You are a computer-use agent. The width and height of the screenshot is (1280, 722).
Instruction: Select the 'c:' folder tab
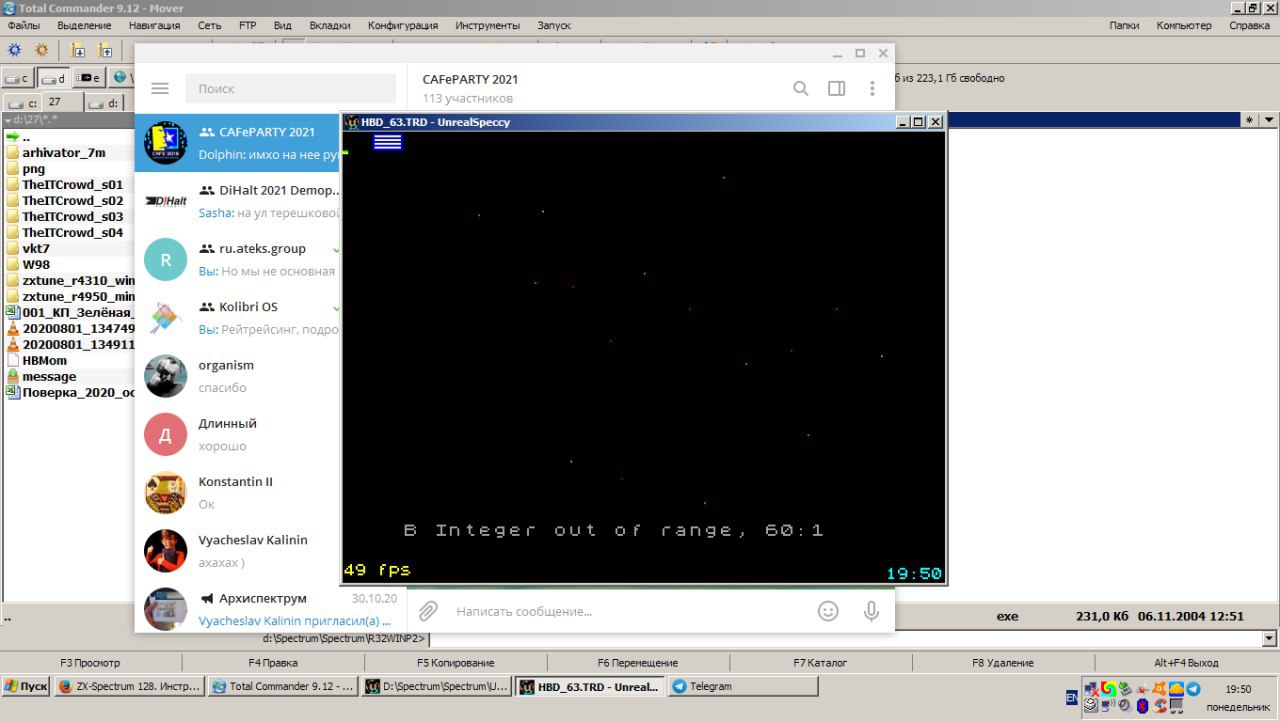(22, 102)
